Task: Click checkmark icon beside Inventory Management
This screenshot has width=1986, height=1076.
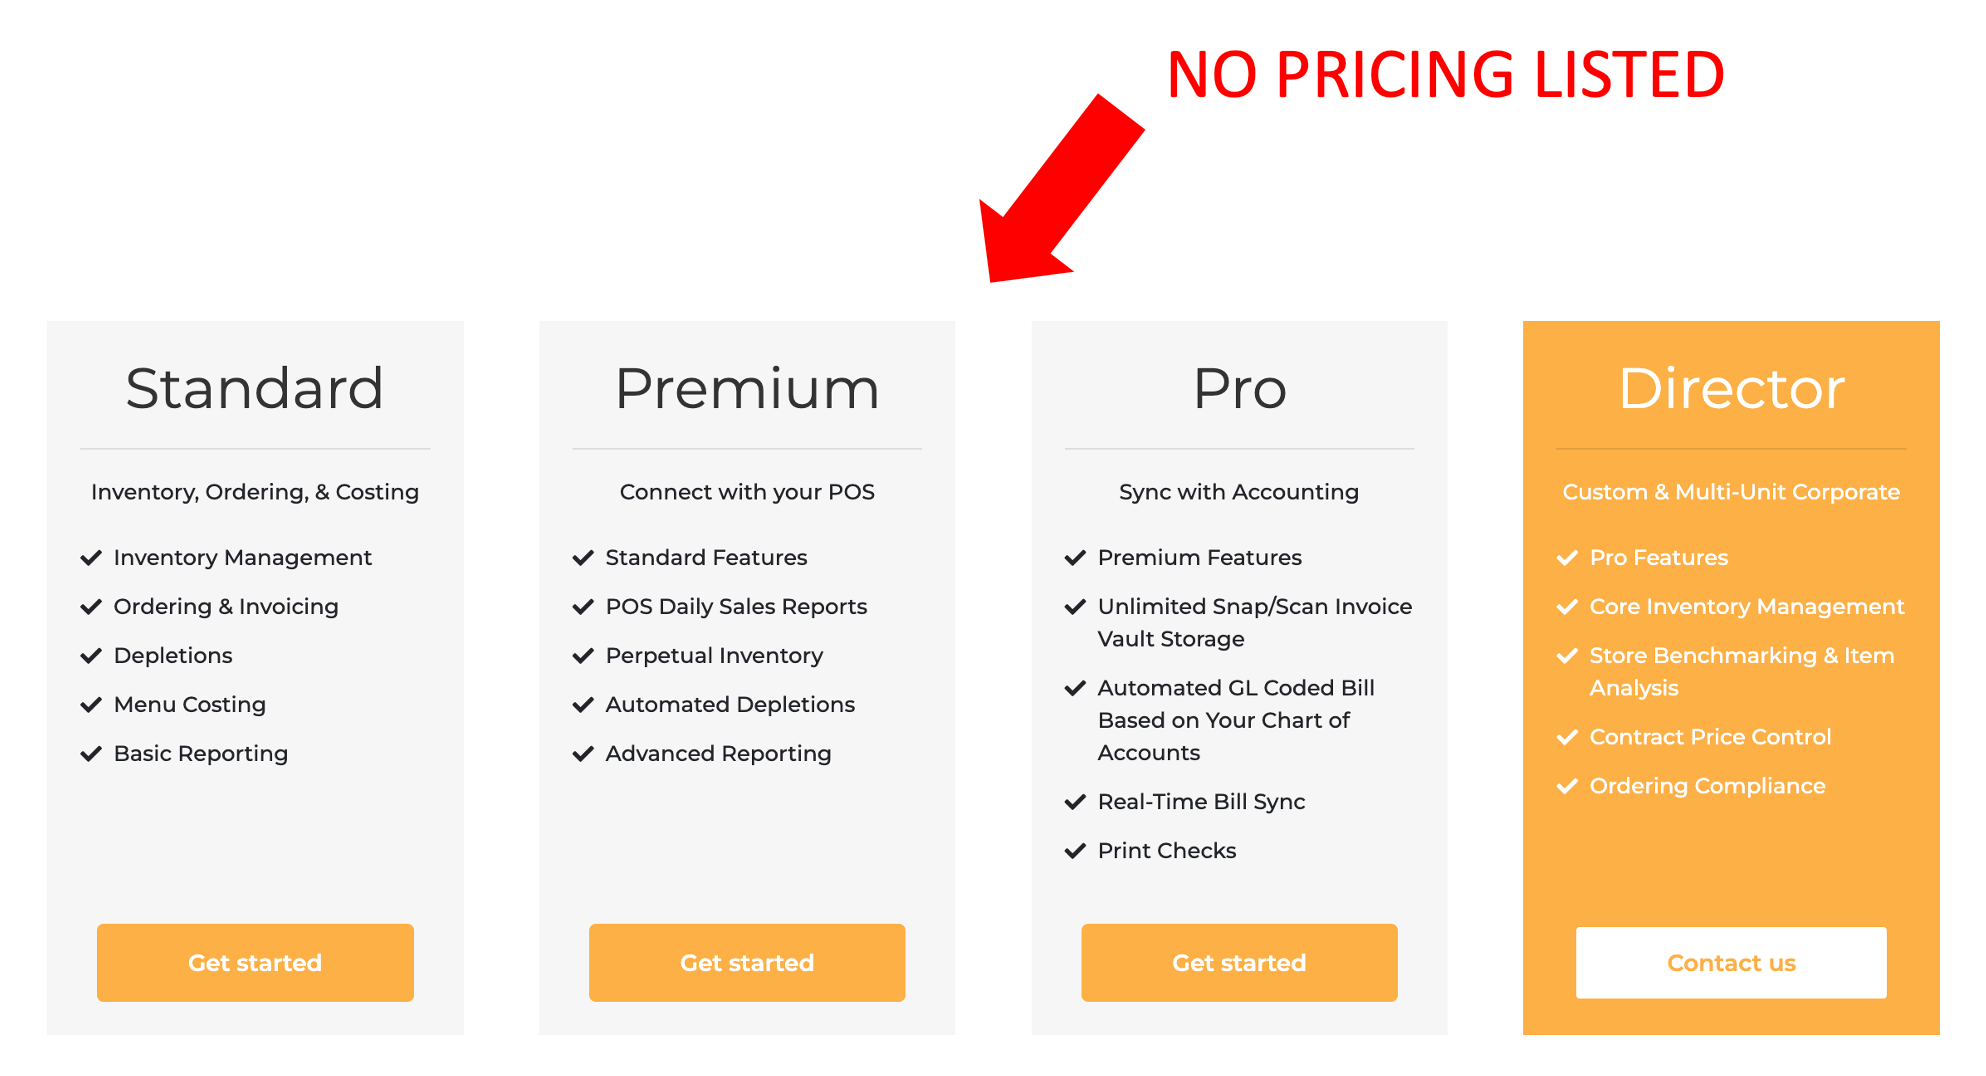Action: pyautogui.click(x=91, y=558)
